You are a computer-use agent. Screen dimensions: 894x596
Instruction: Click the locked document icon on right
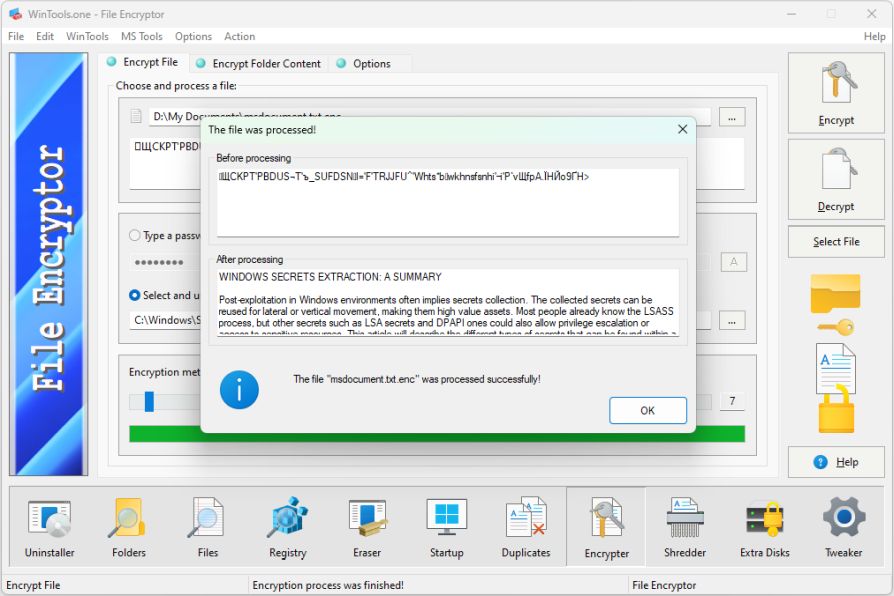pos(836,388)
